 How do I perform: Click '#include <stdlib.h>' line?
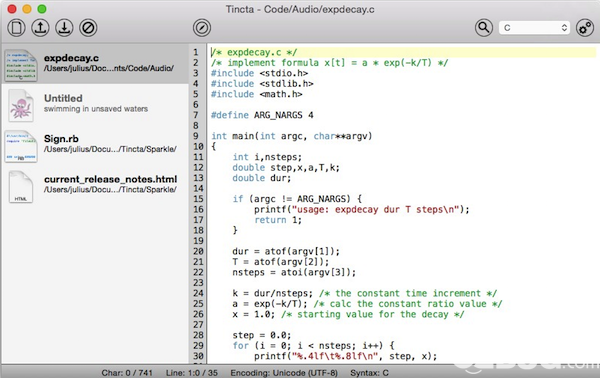tap(262, 83)
